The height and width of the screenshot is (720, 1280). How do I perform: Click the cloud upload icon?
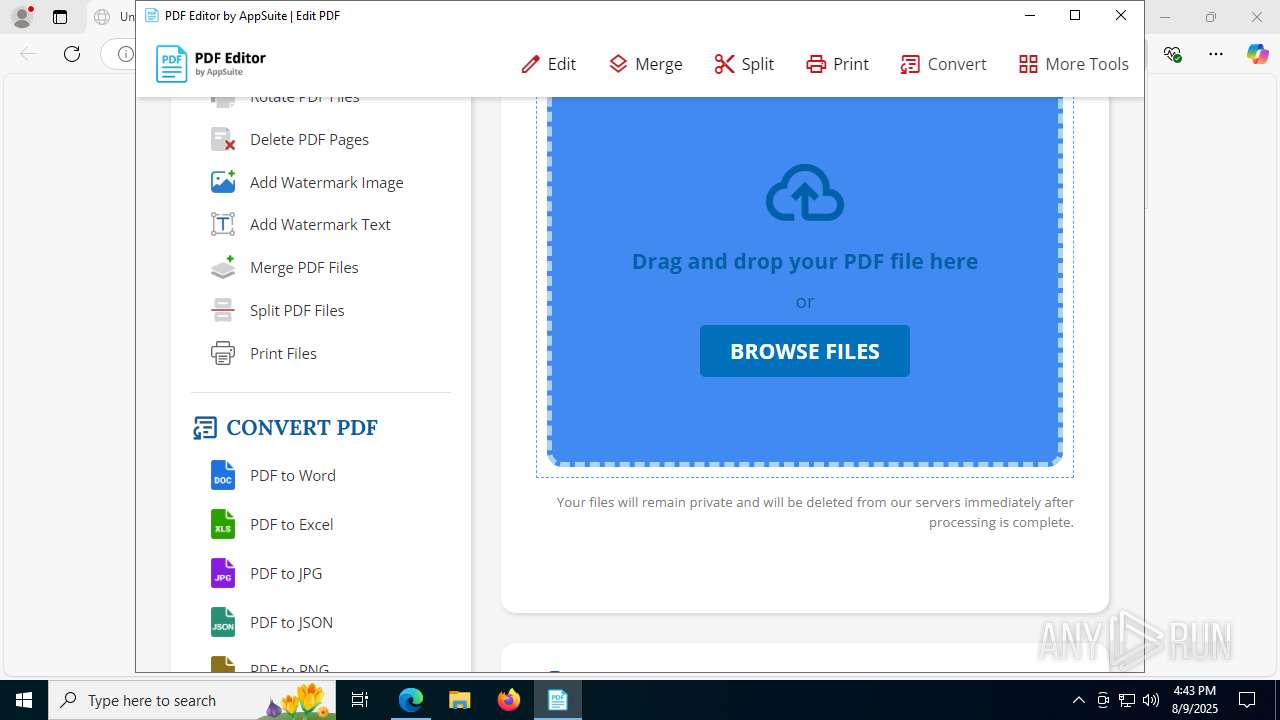point(805,193)
